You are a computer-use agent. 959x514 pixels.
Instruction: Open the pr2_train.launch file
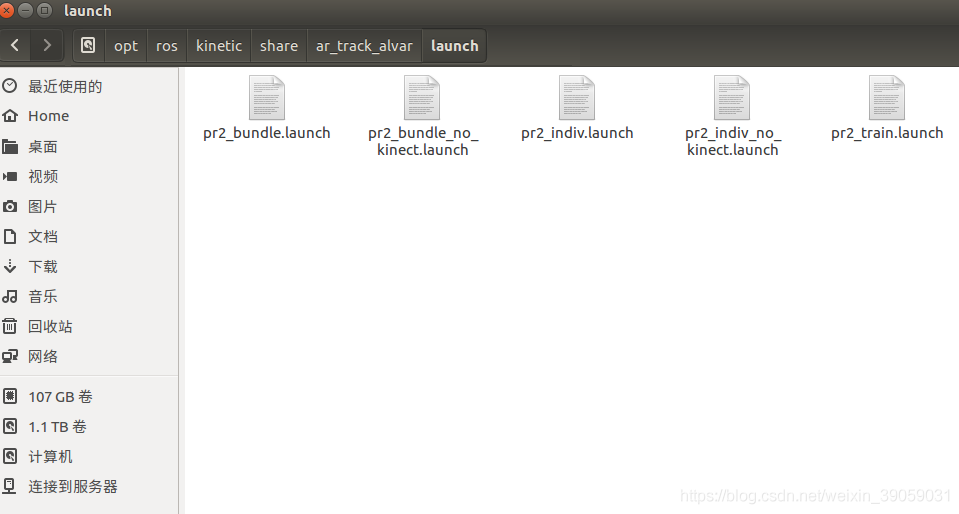pos(887,99)
